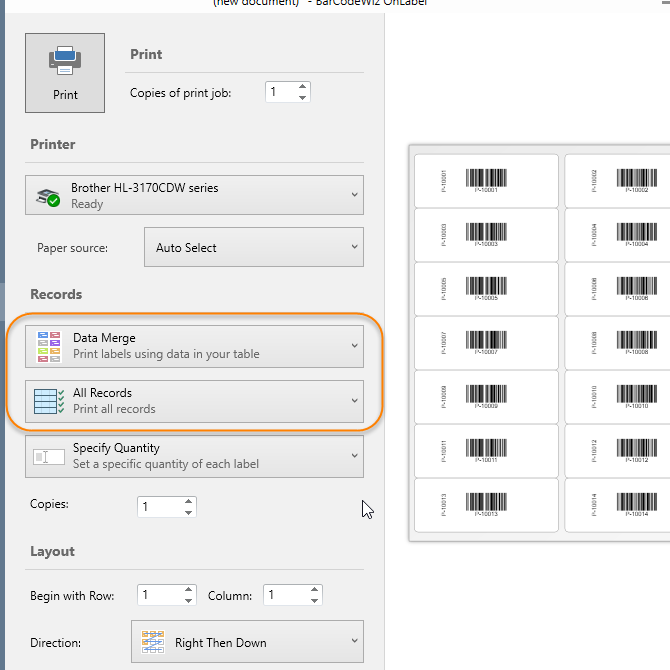Click the large Print button
The width and height of the screenshot is (670, 670).
tap(65, 73)
